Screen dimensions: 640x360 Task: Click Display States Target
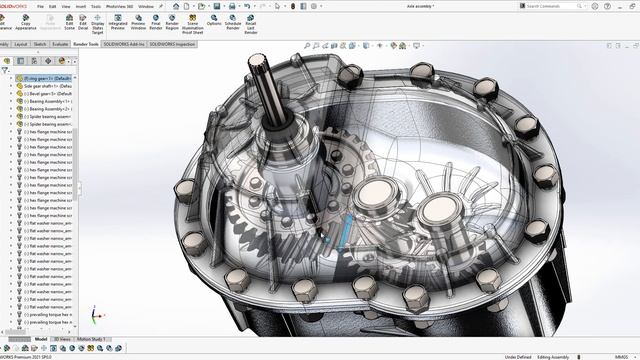coord(98,24)
